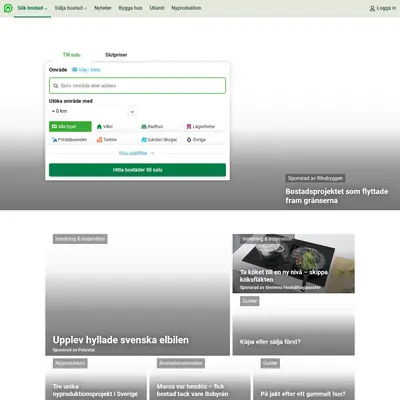Open article 'Bostadsprojektet som flyttade fram gränserna'
The image size is (400, 400).
pos(337,196)
